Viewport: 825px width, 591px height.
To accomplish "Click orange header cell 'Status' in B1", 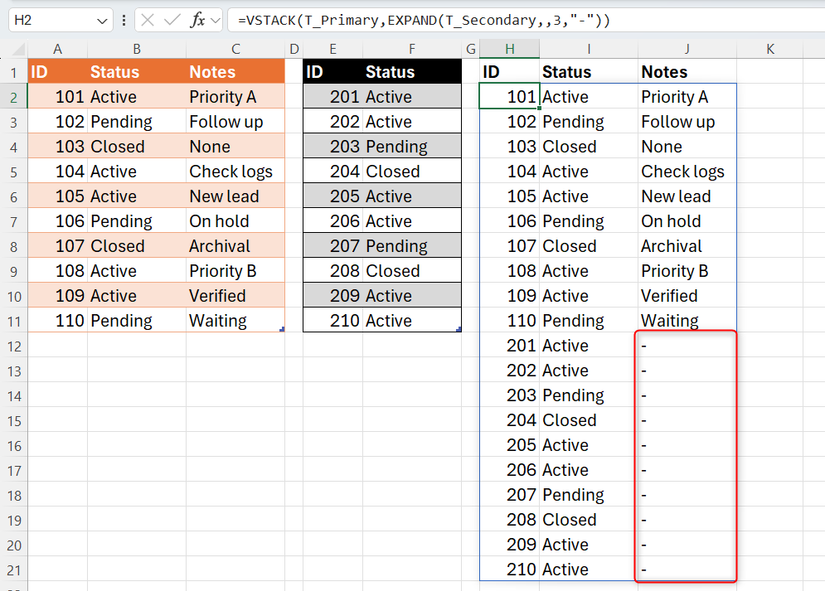I will point(136,72).
